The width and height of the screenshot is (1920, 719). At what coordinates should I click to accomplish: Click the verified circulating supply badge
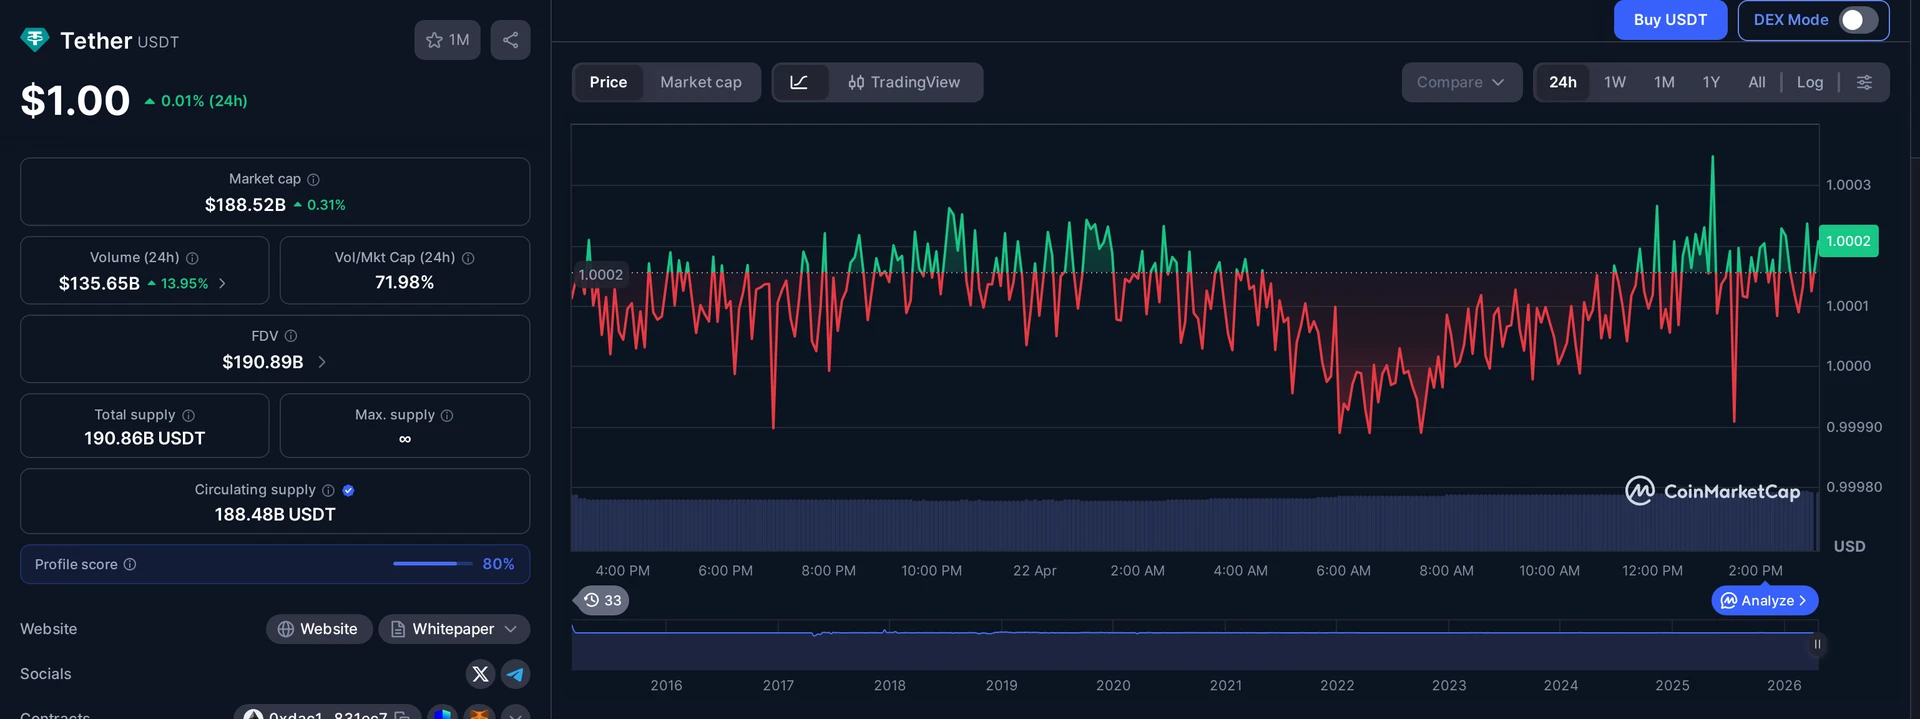(x=348, y=490)
